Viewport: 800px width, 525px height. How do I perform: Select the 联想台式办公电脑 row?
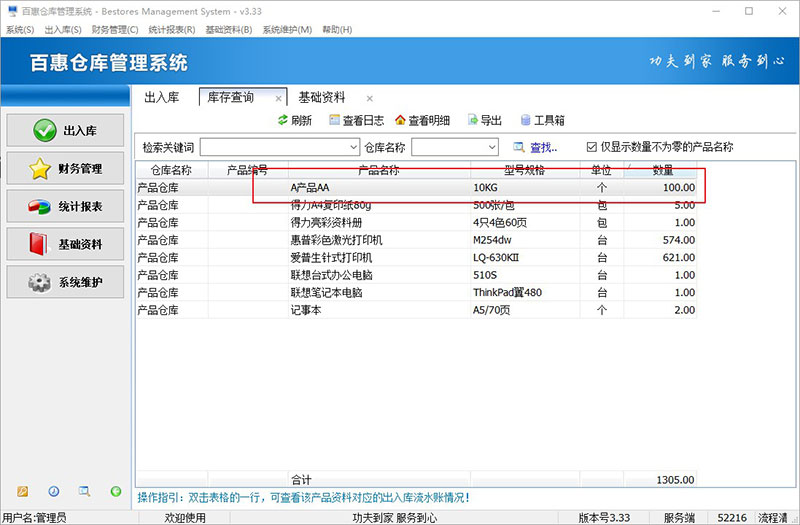click(416, 275)
